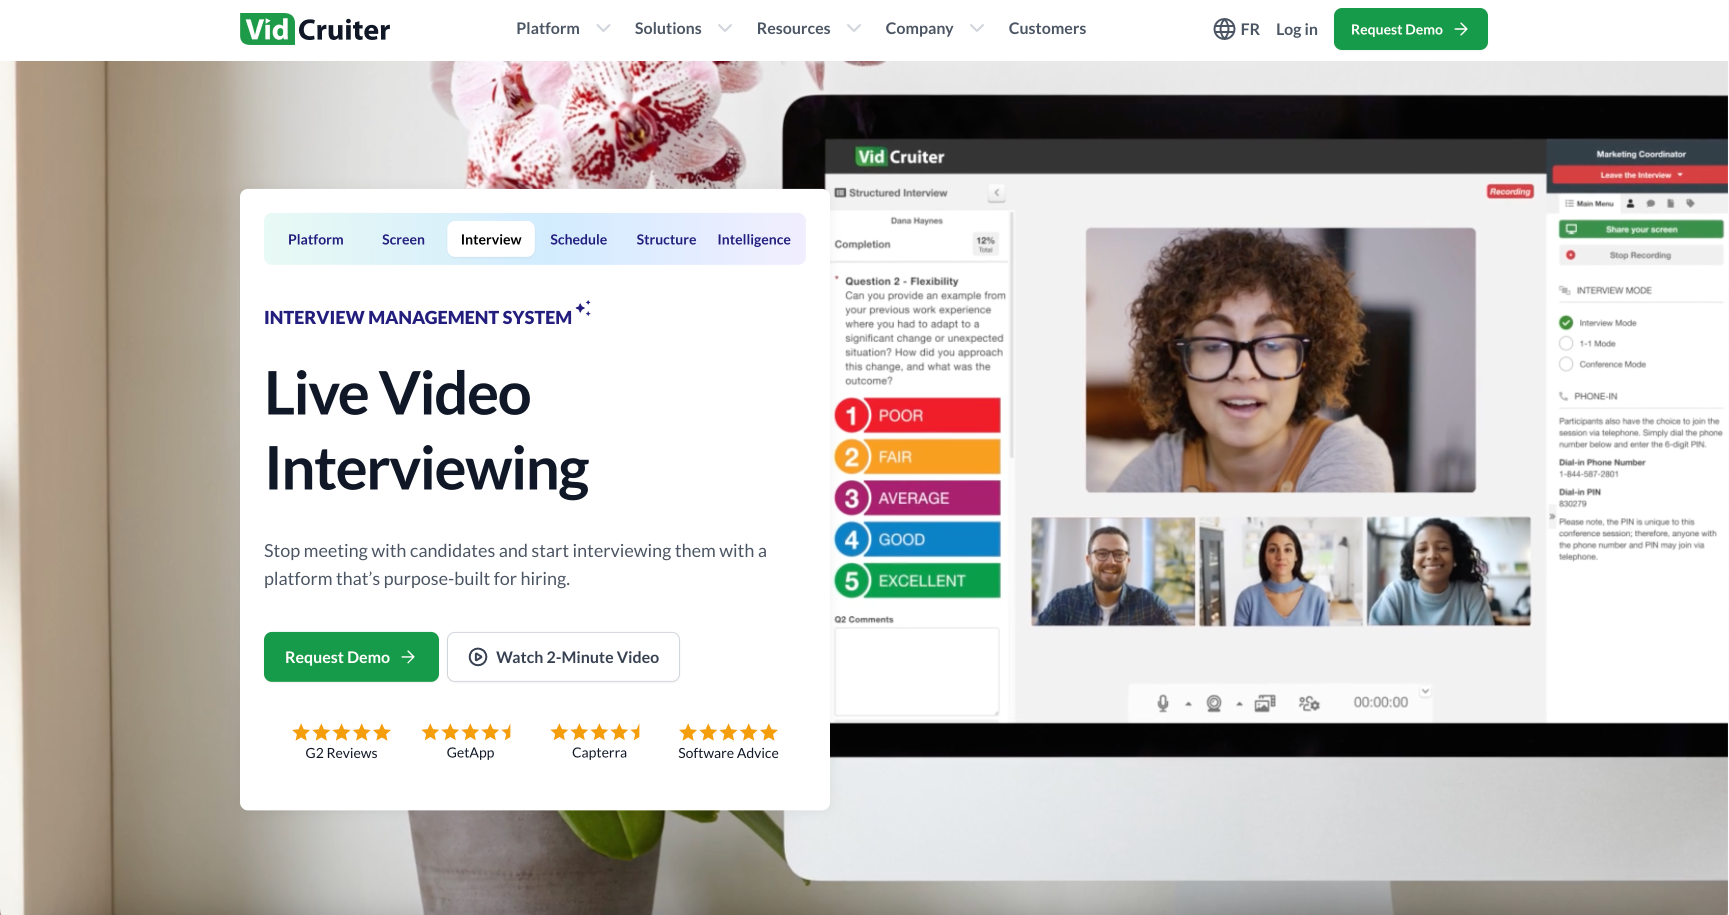Image resolution: width=1729 pixels, height=915 pixels.
Task: Select the smiling woman with curly dark hair thumbnail
Action: tap(1449, 572)
